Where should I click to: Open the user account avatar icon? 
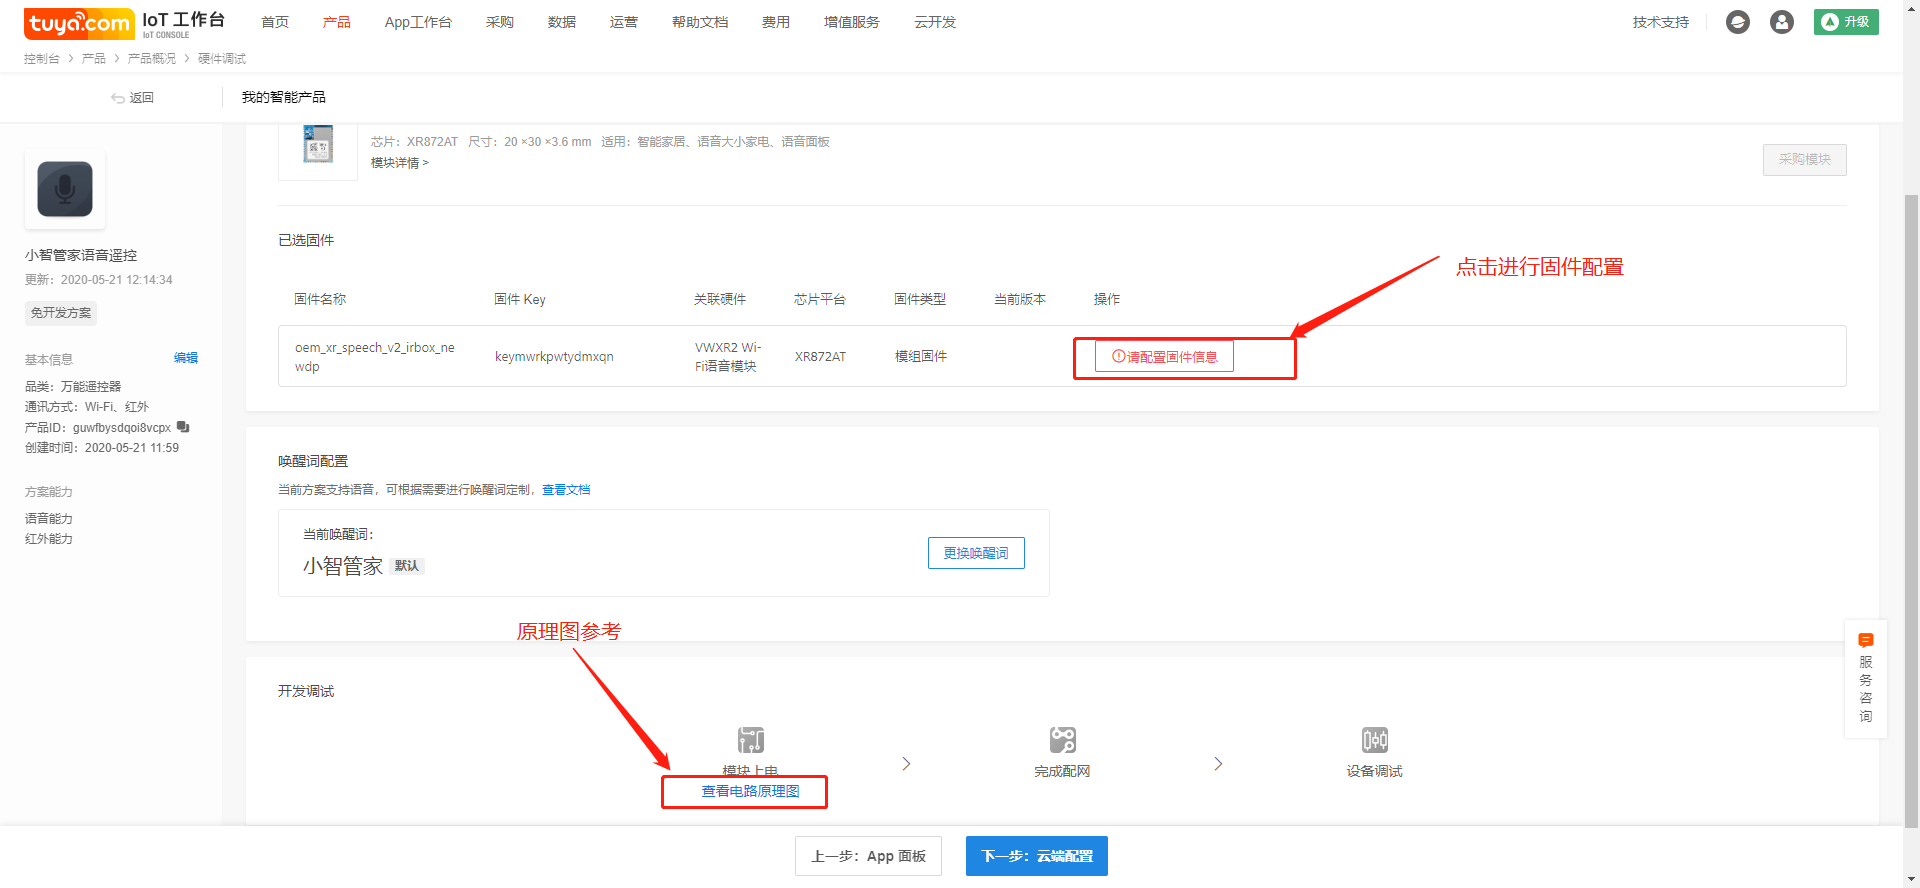click(x=1781, y=22)
